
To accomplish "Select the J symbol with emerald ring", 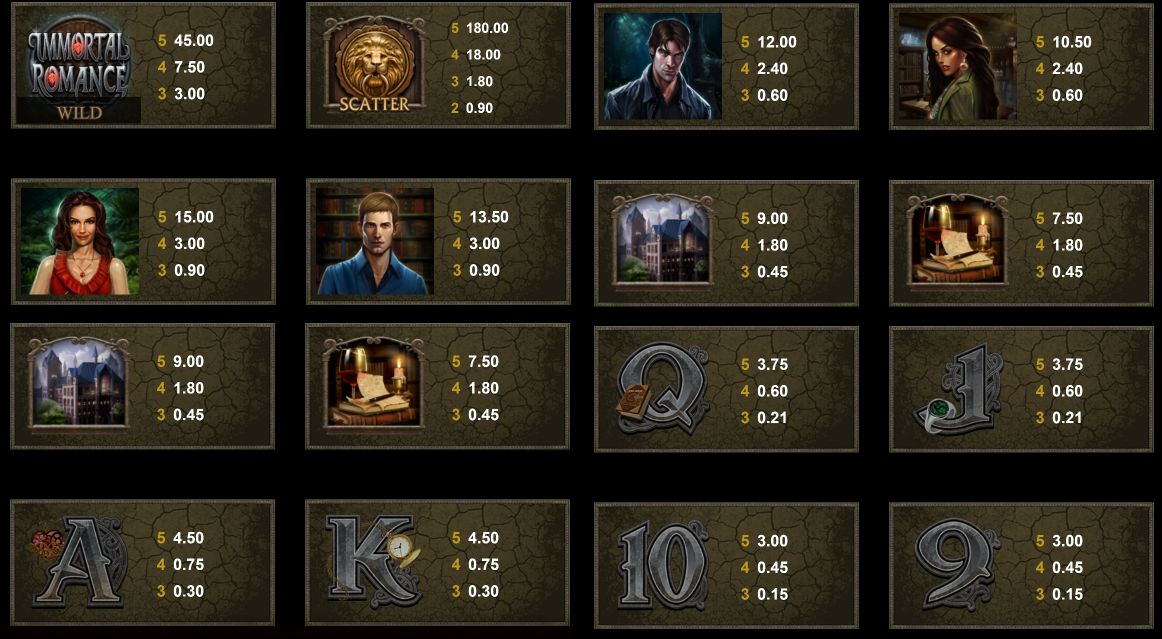I will (958, 389).
